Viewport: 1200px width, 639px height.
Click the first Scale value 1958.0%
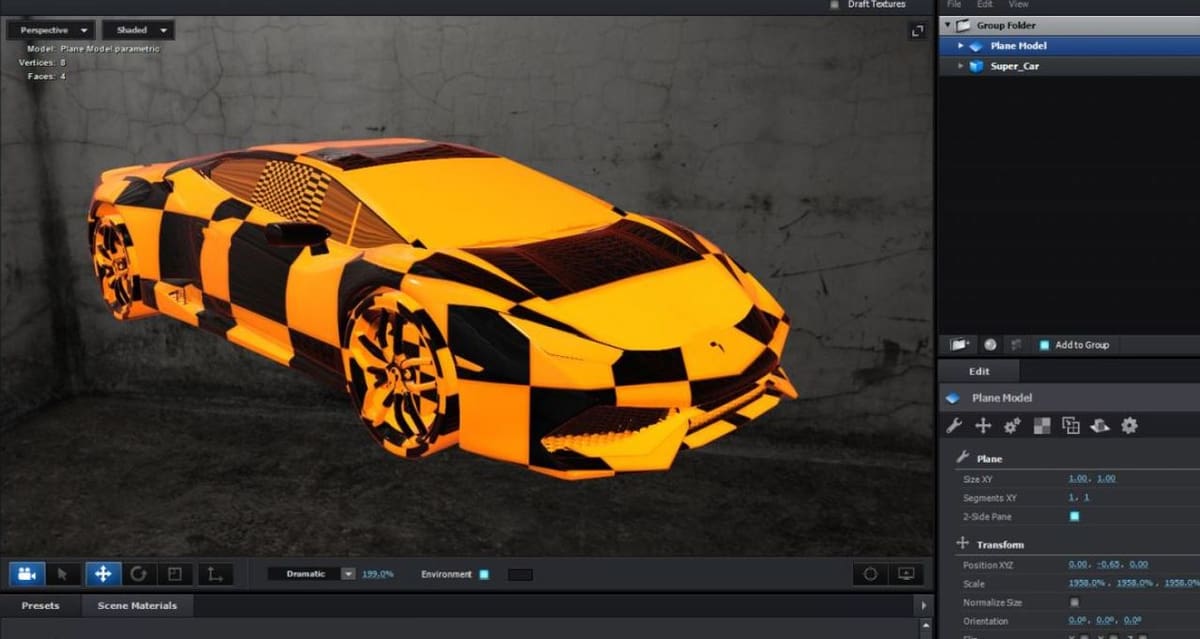[x=1087, y=583]
